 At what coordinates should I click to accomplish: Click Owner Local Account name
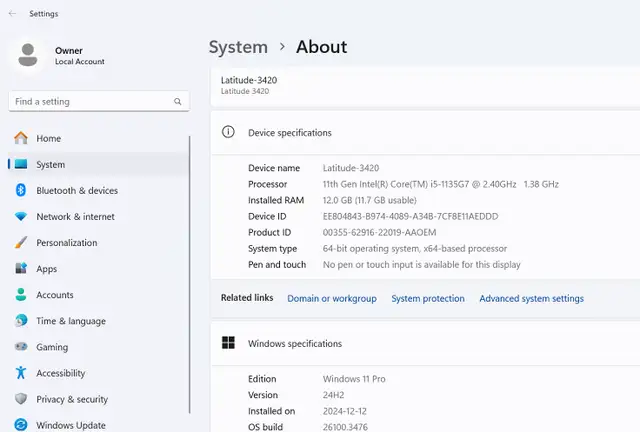coord(80,56)
